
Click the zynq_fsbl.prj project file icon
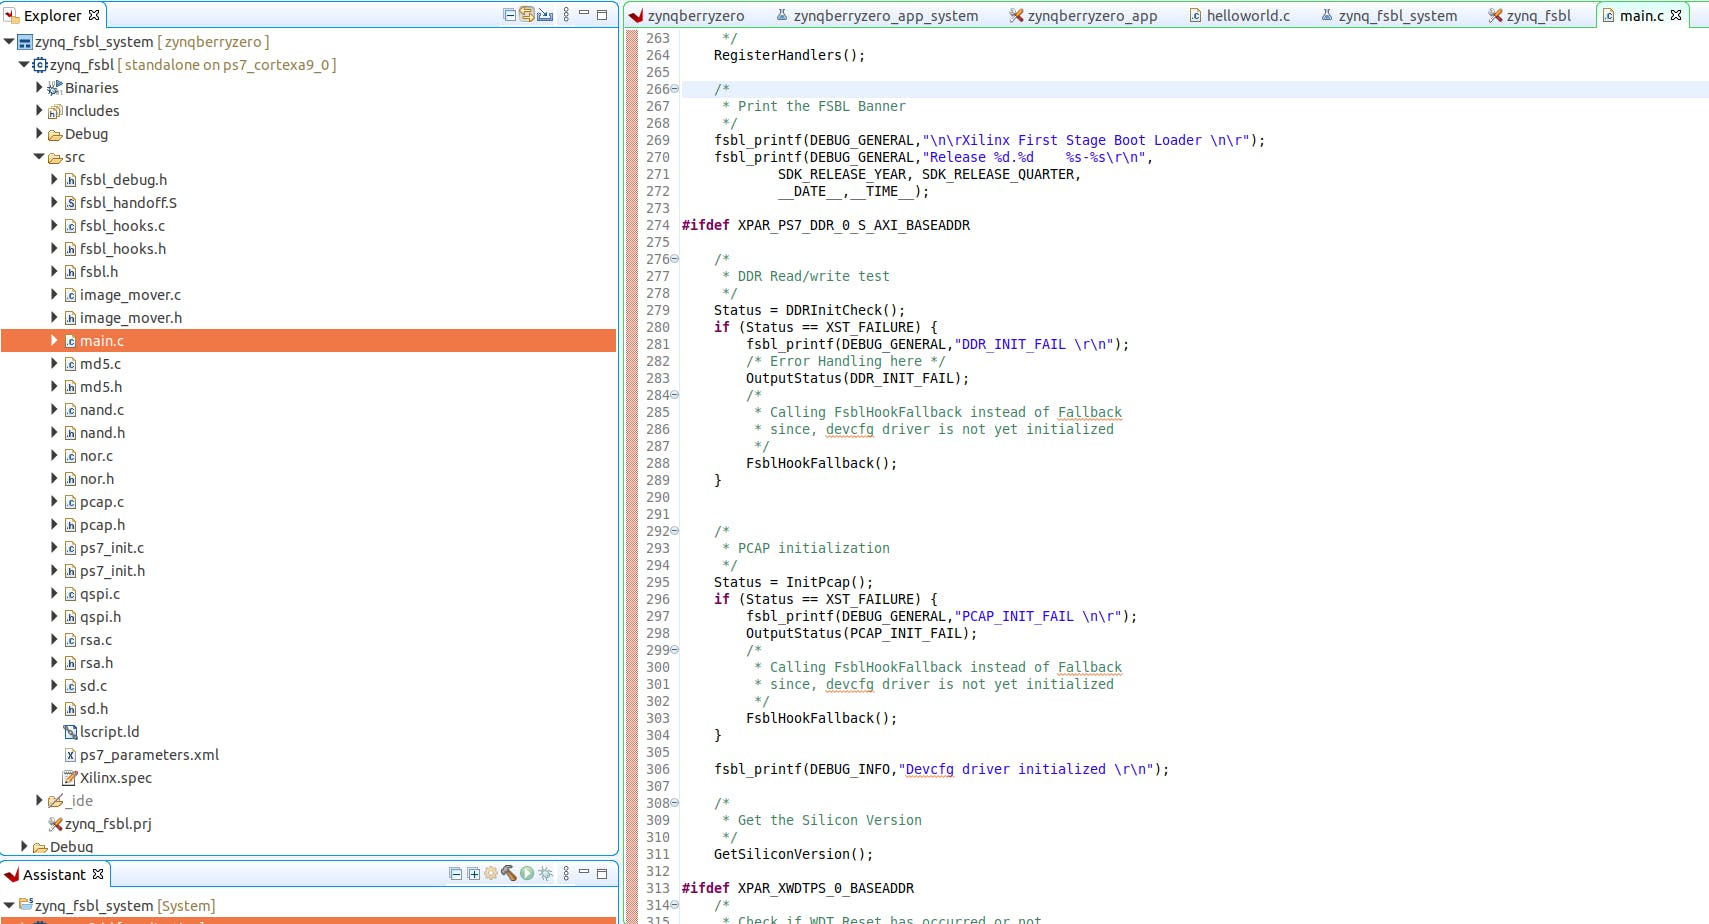click(55, 824)
